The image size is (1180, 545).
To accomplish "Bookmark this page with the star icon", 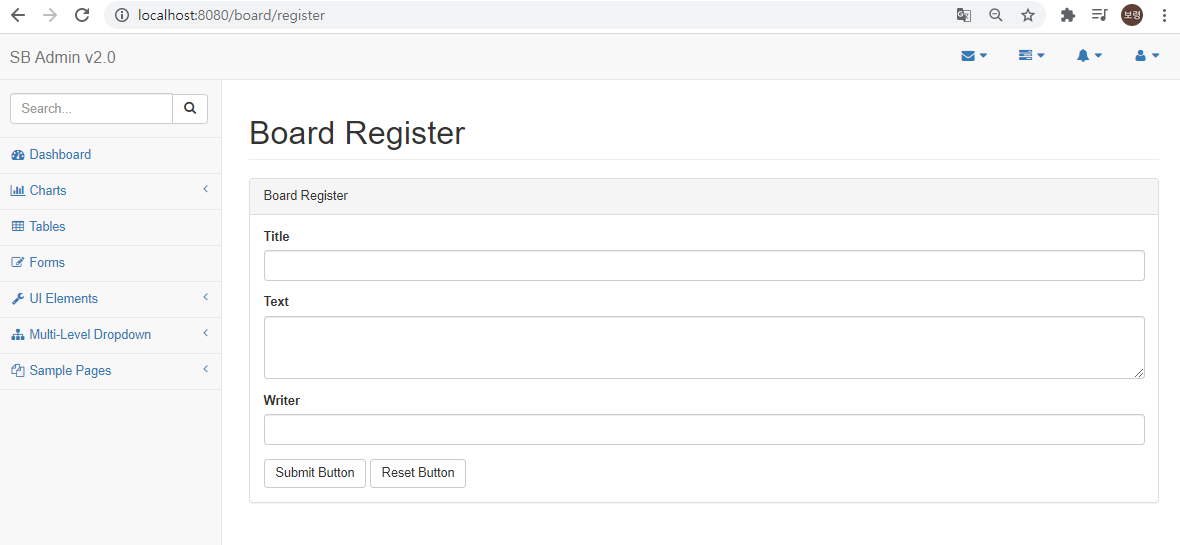I will pos(1028,15).
